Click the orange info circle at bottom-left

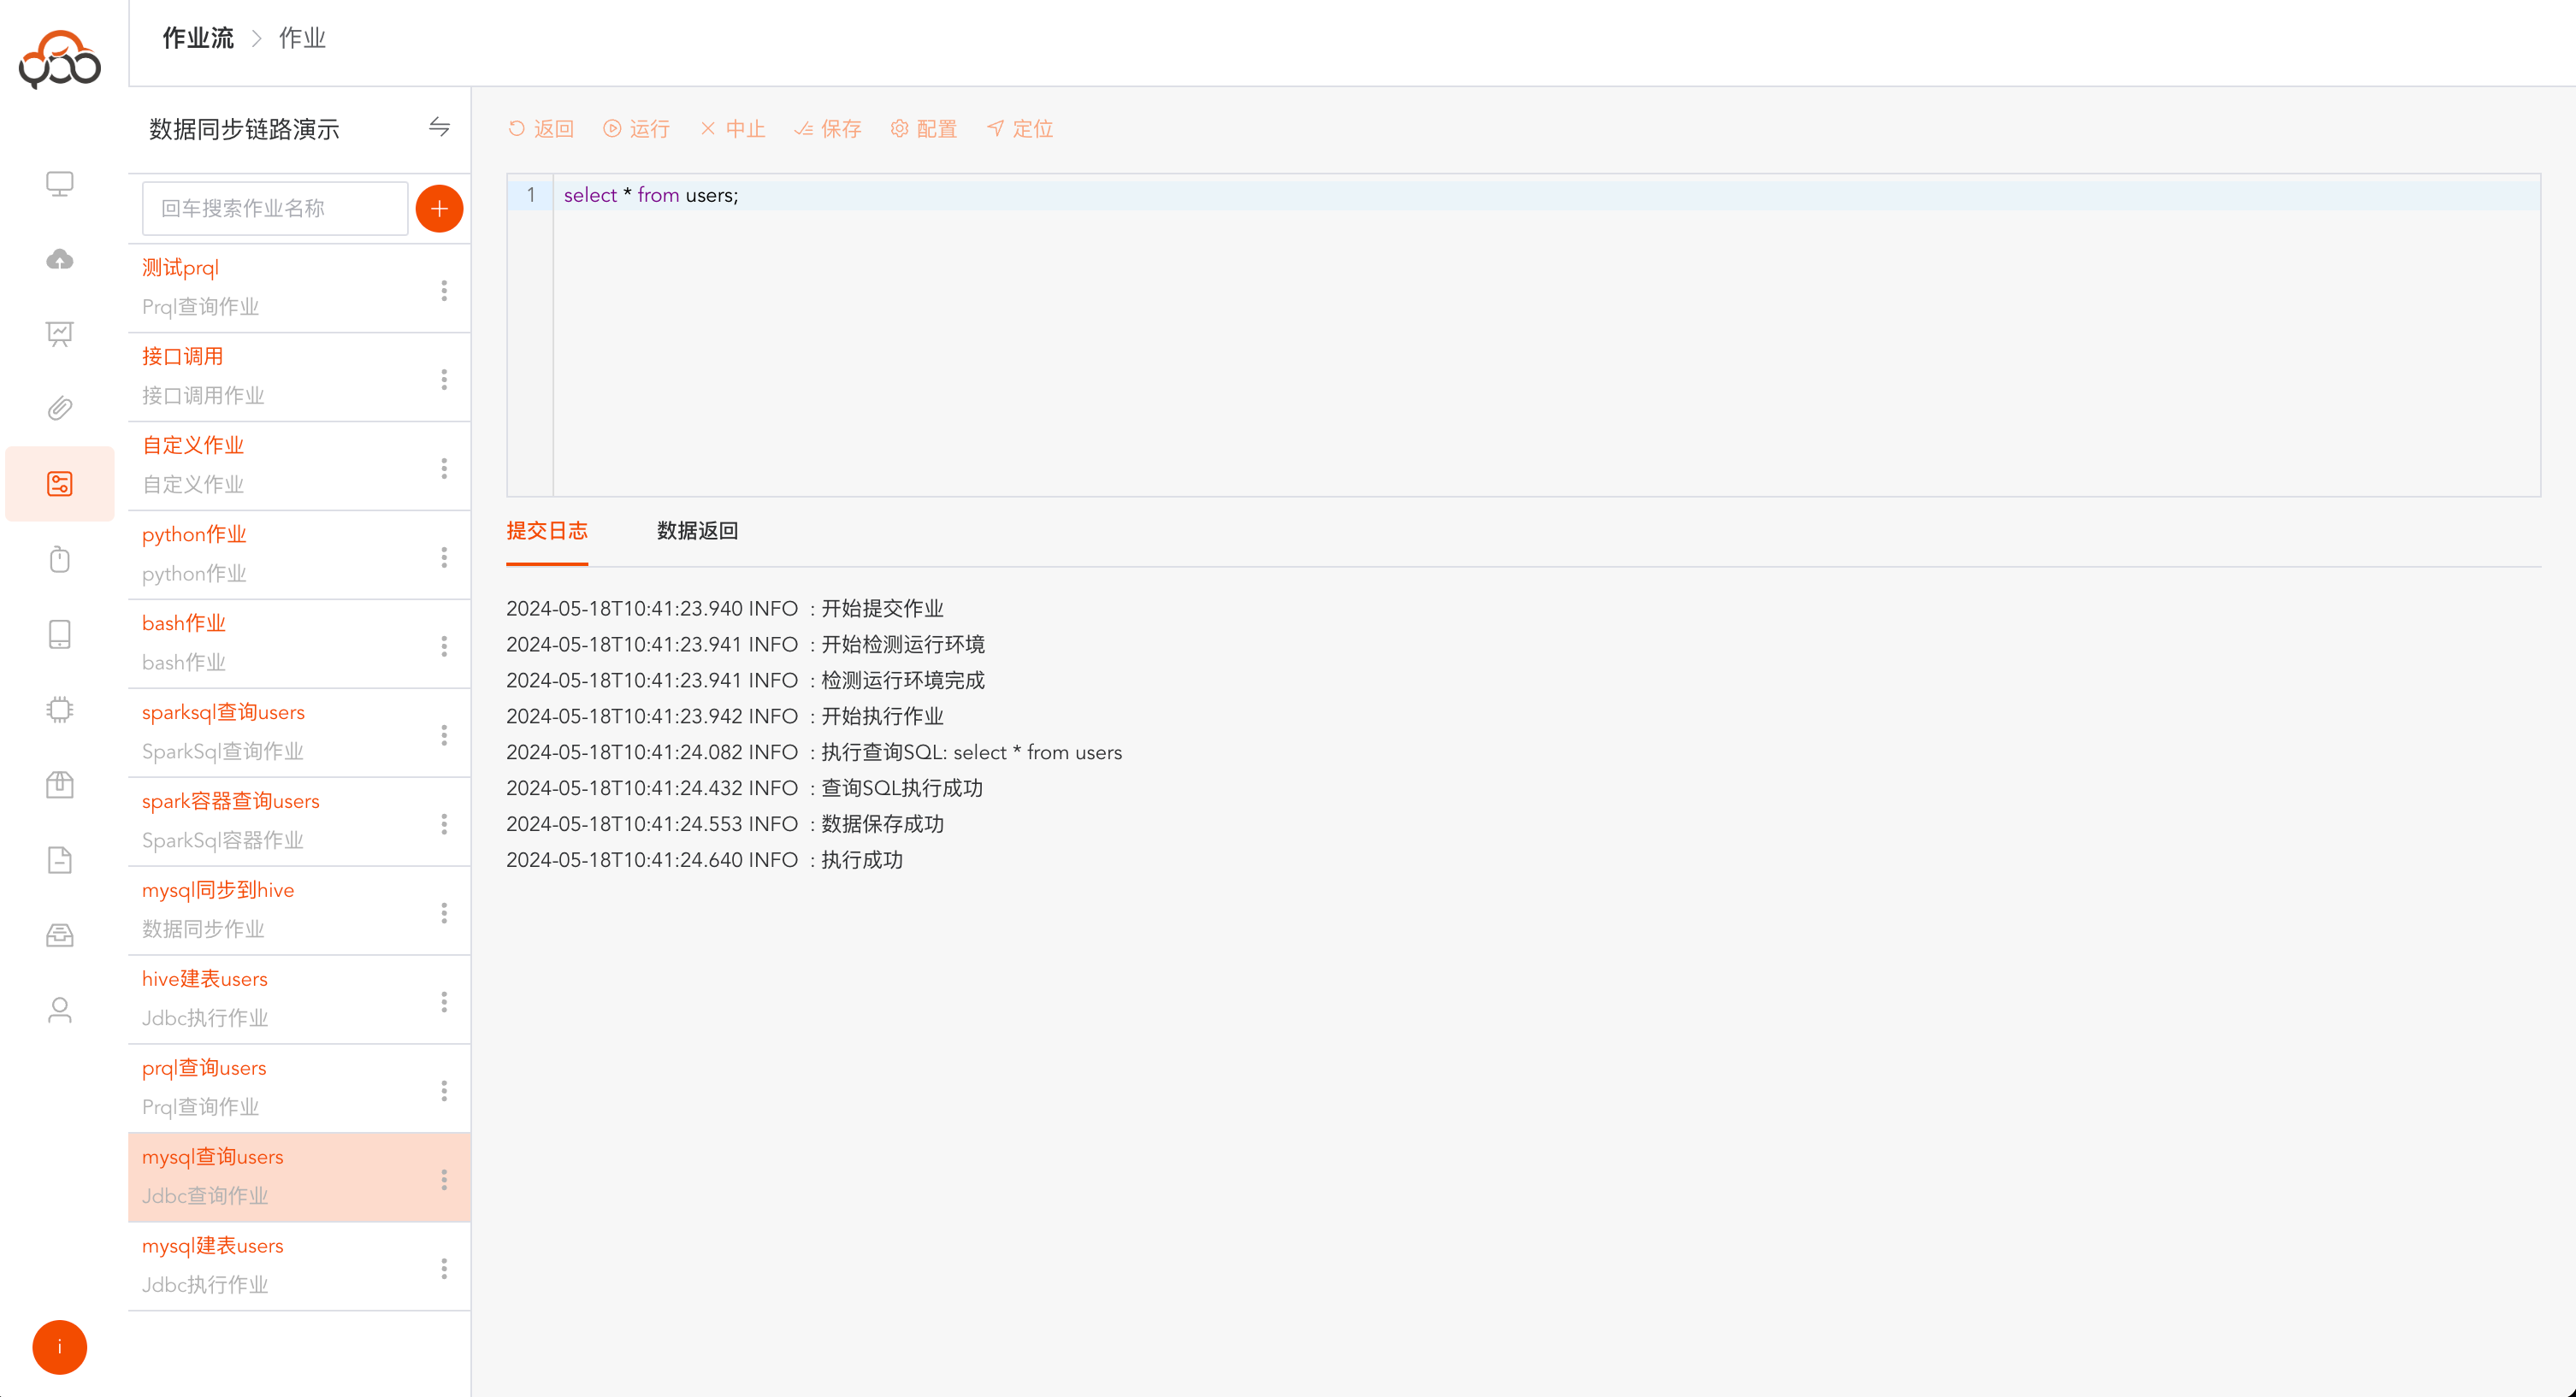tap(60, 1347)
